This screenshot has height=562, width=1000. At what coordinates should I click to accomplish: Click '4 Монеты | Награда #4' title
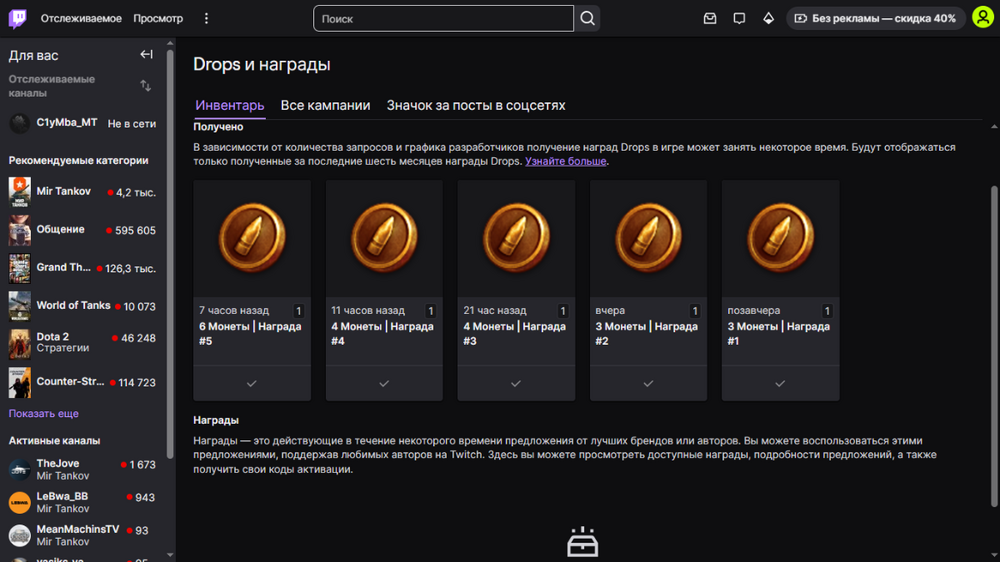pyautogui.click(x=382, y=334)
